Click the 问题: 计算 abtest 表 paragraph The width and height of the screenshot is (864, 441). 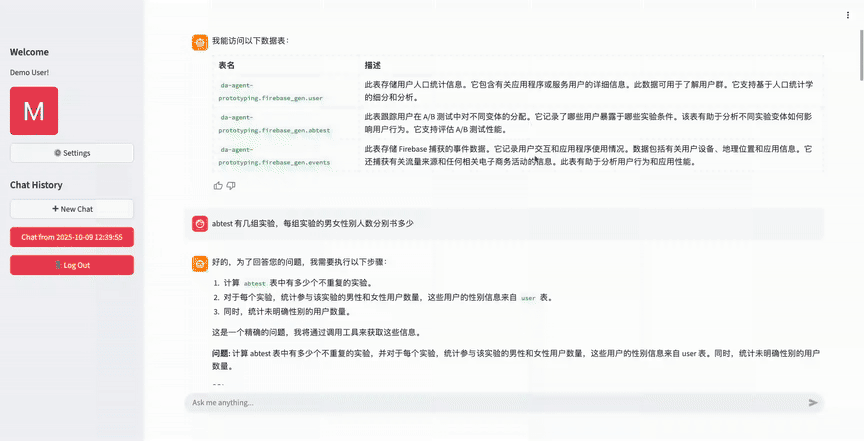(x=516, y=360)
